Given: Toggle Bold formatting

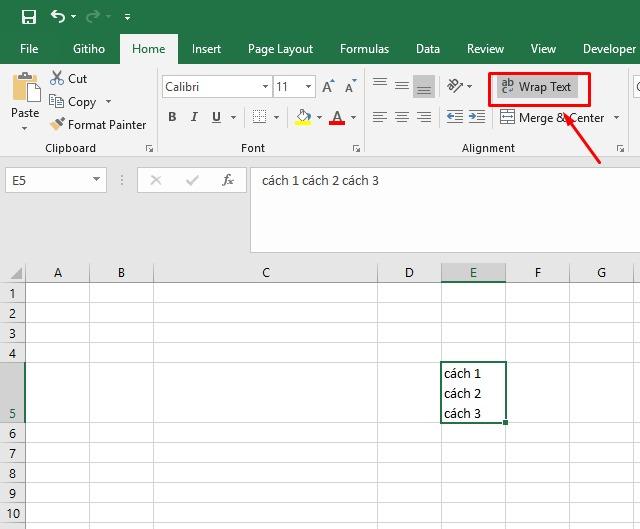Looking at the screenshot, I should coord(172,117).
